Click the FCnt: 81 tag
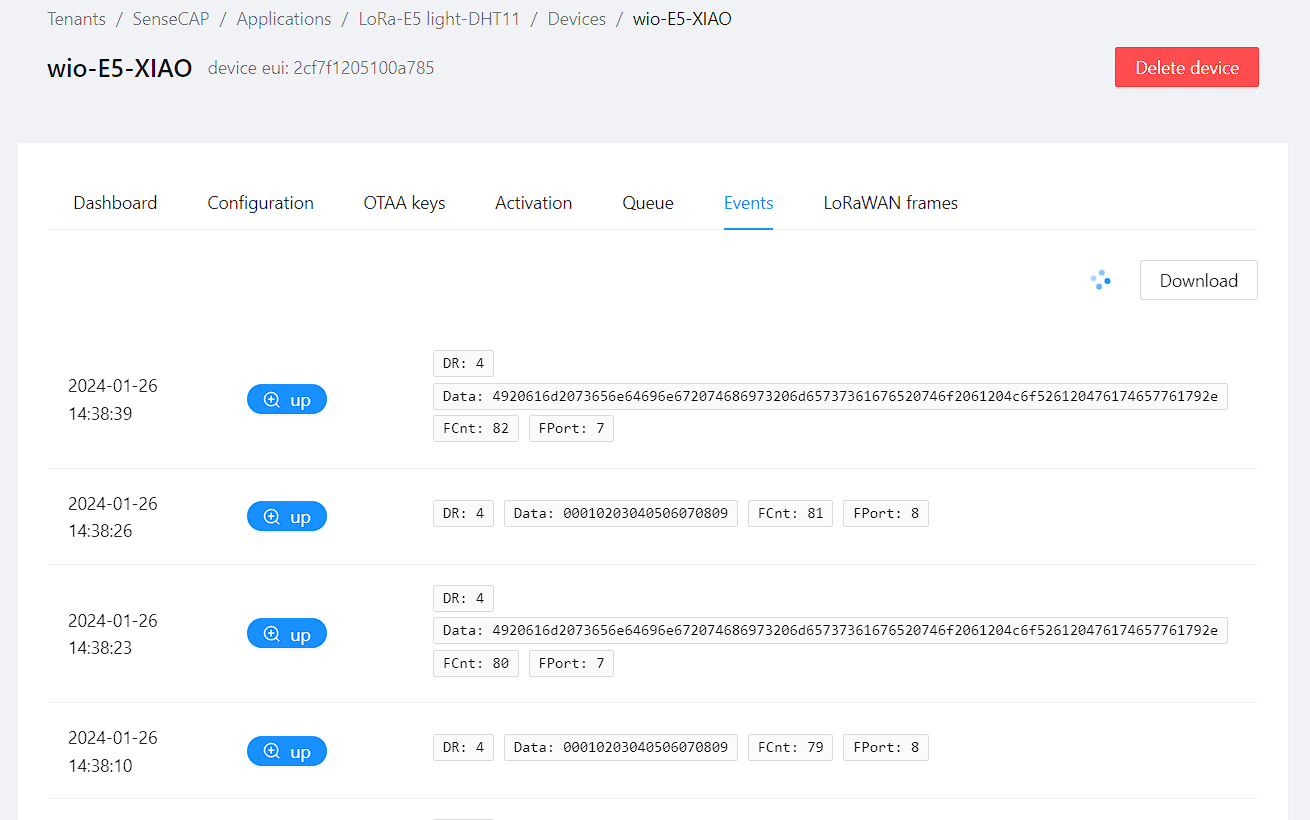The height and width of the screenshot is (820, 1310). tap(790, 513)
